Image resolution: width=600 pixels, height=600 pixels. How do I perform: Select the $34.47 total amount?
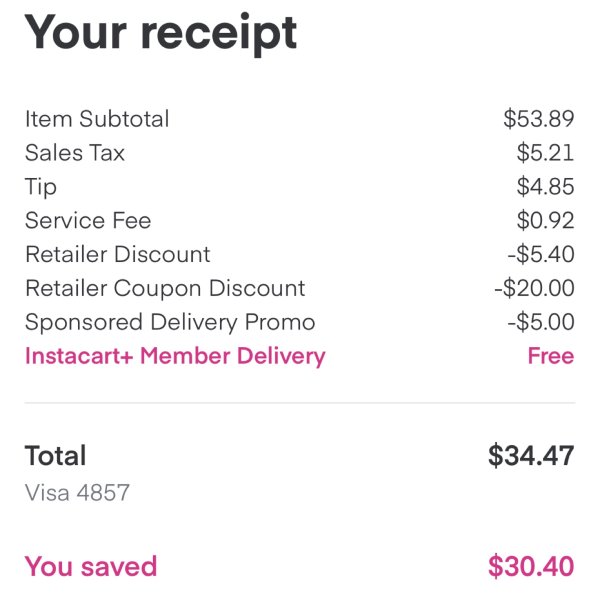pyautogui.click(x=531, y=455)
